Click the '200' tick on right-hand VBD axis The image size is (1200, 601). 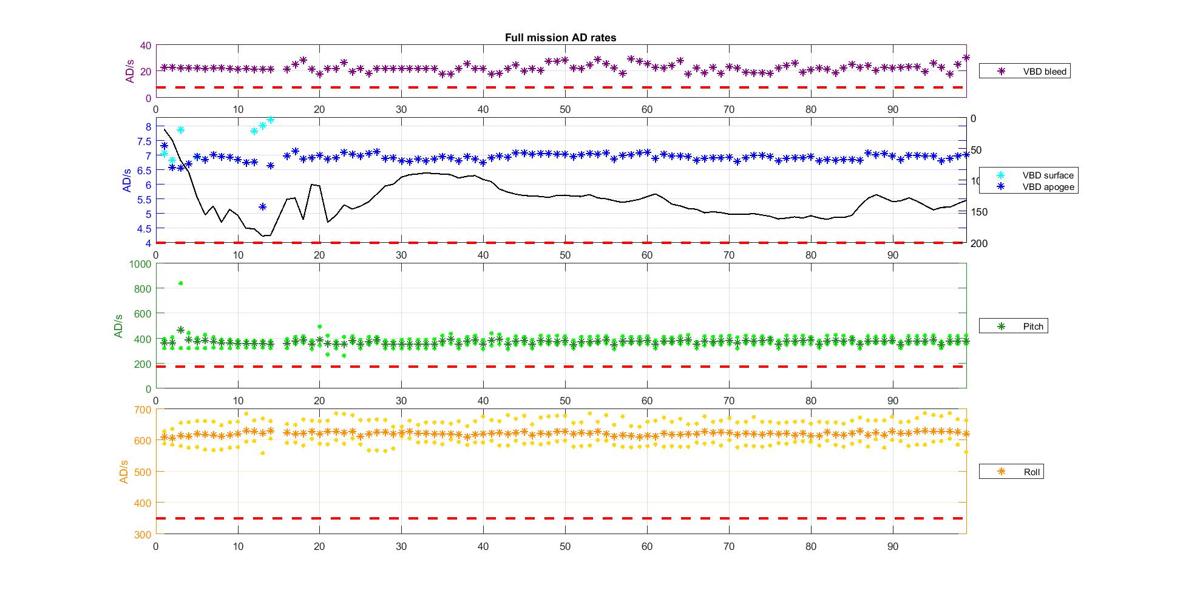point(979,243)
